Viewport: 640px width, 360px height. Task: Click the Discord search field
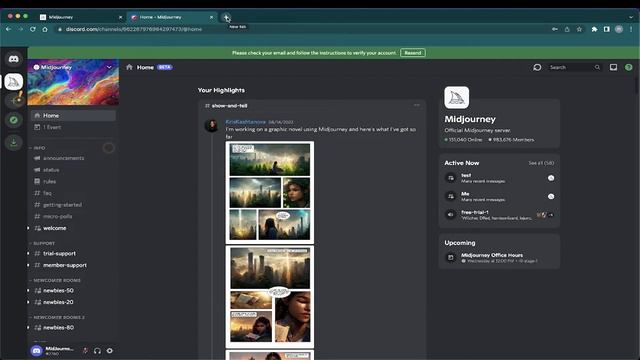pos(575,67)
